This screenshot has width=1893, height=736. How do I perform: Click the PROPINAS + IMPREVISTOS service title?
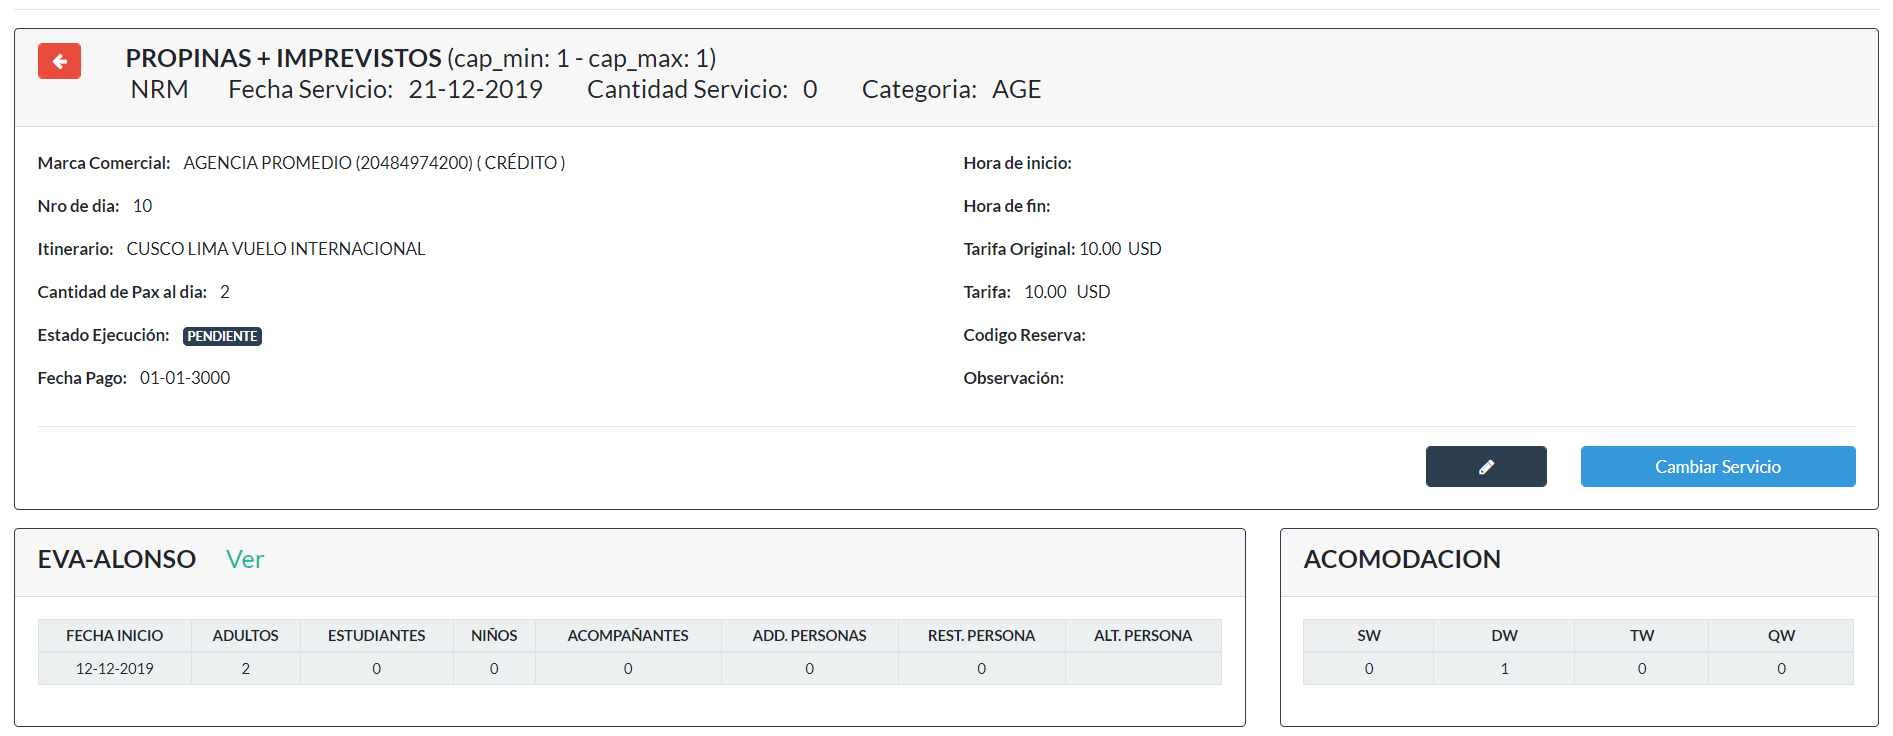tap(283, 59)
